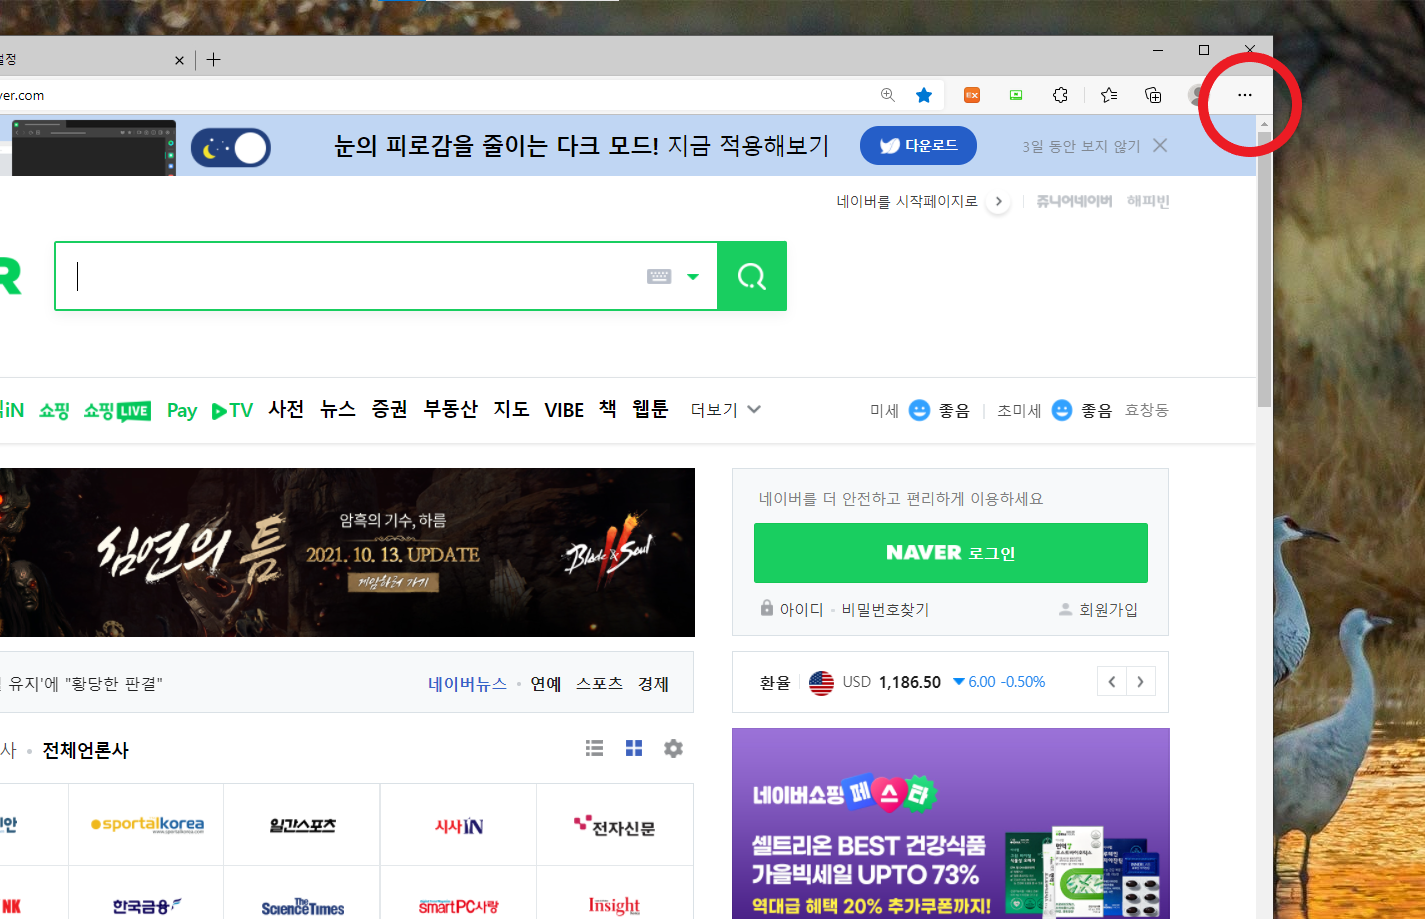Open the 쇼핑 menu item
Viewport: 1425px width, 919px height.
tap(54, 411)
